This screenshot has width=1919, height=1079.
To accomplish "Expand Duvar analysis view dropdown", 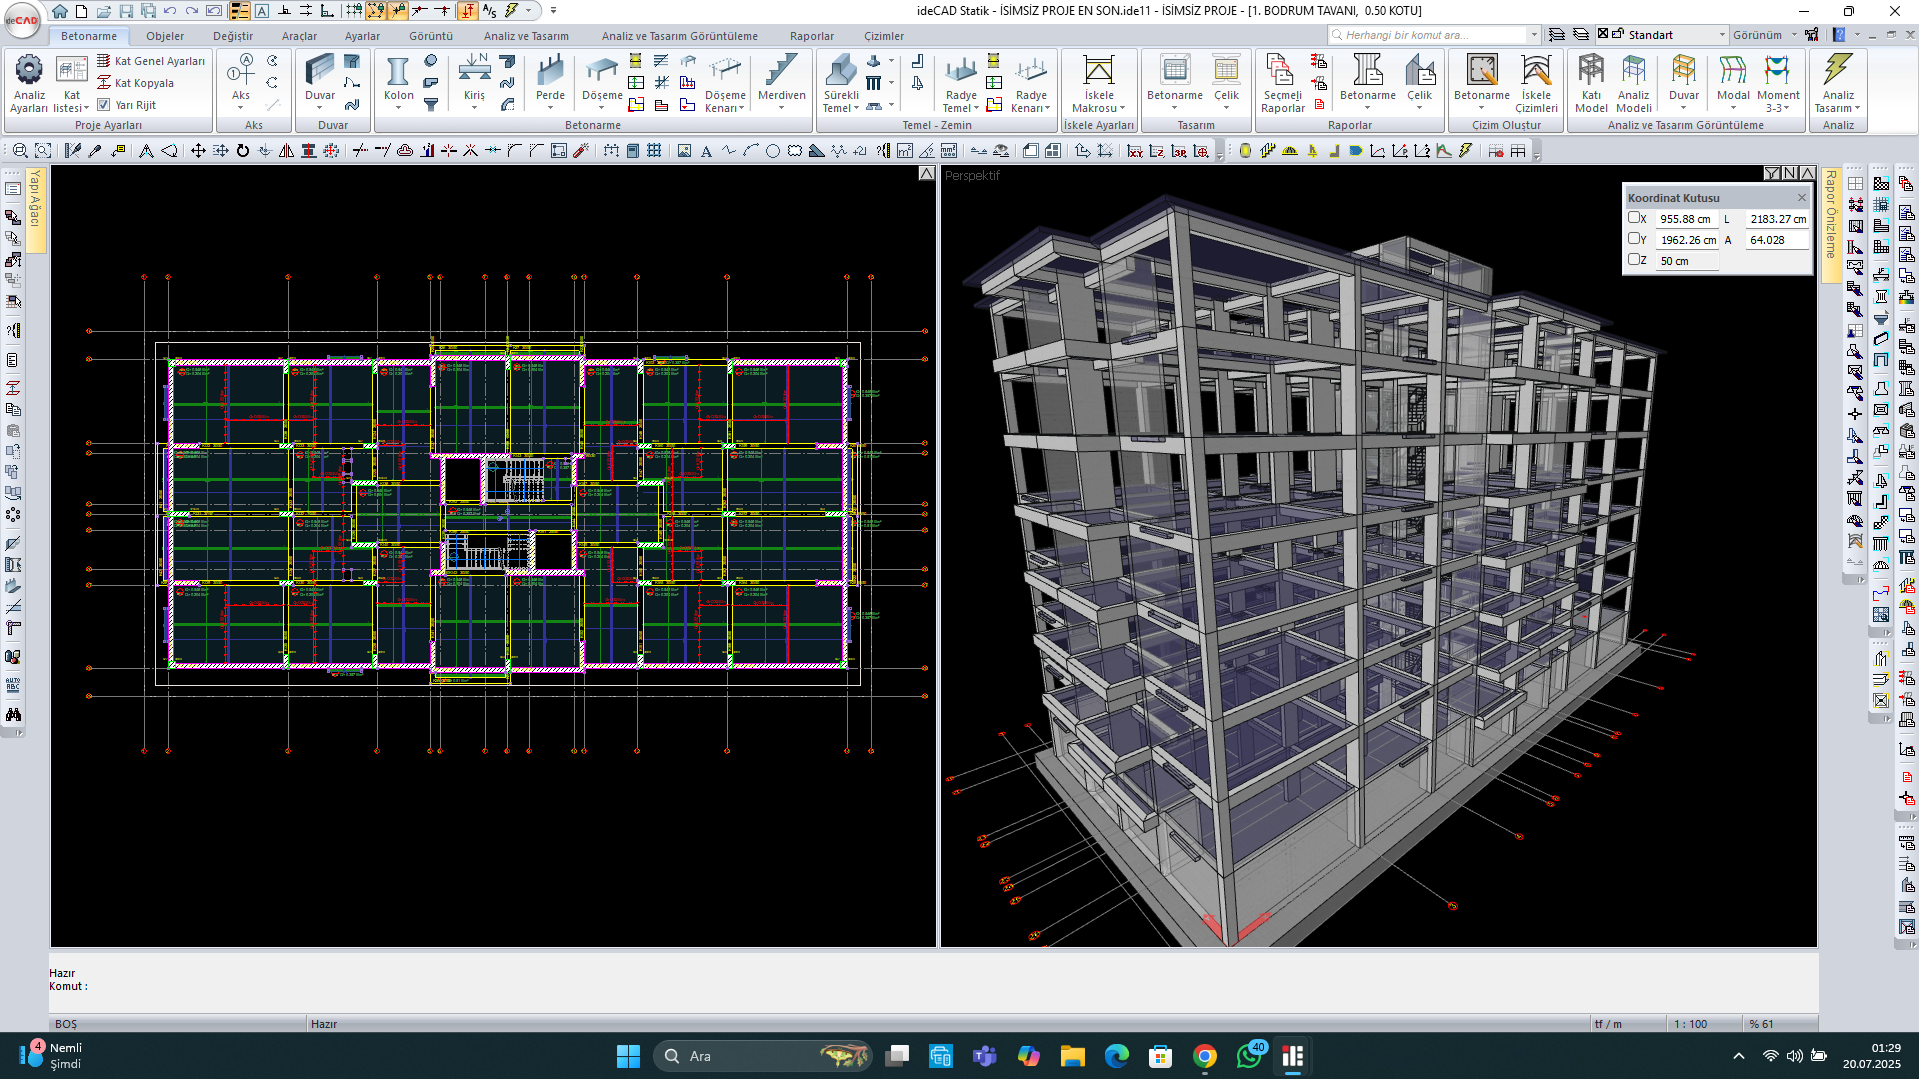I will [x=1683, y=108].
